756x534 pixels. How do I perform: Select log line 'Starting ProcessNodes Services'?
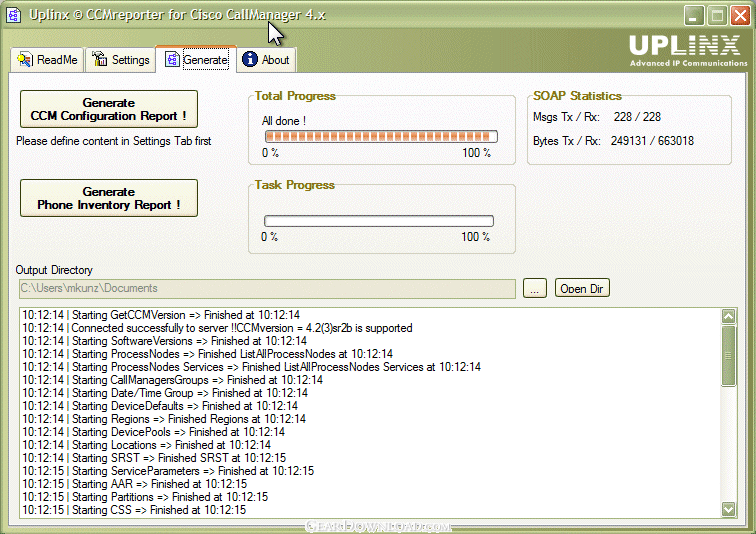click(x=251, y=367)
